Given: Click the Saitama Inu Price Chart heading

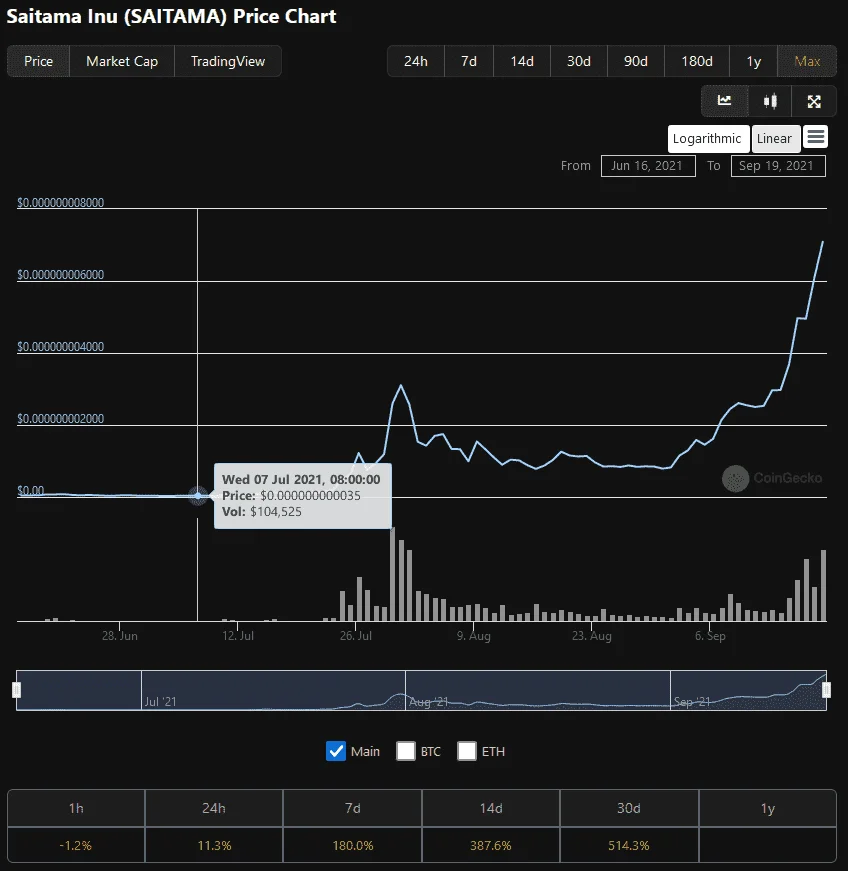Looking at the screenshot, I should pos(171,16).
